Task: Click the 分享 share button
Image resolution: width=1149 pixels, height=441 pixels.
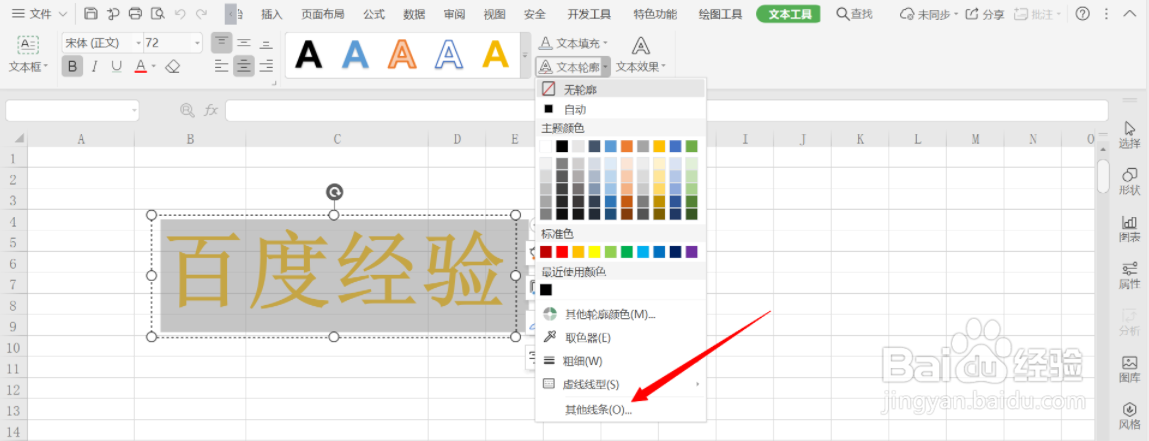Action: tap(986, 14)
